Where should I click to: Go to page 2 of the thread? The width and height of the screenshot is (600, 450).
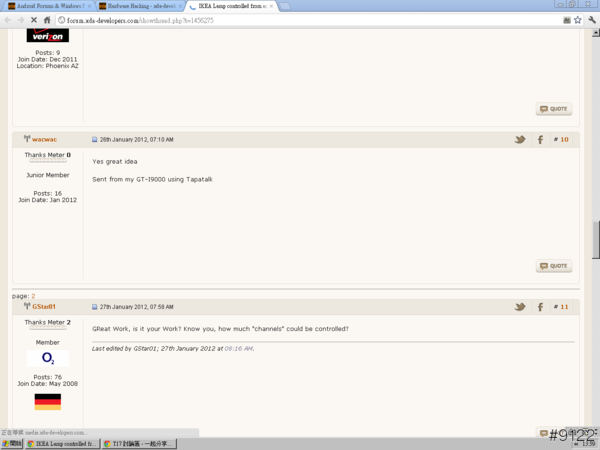[33, 296]
